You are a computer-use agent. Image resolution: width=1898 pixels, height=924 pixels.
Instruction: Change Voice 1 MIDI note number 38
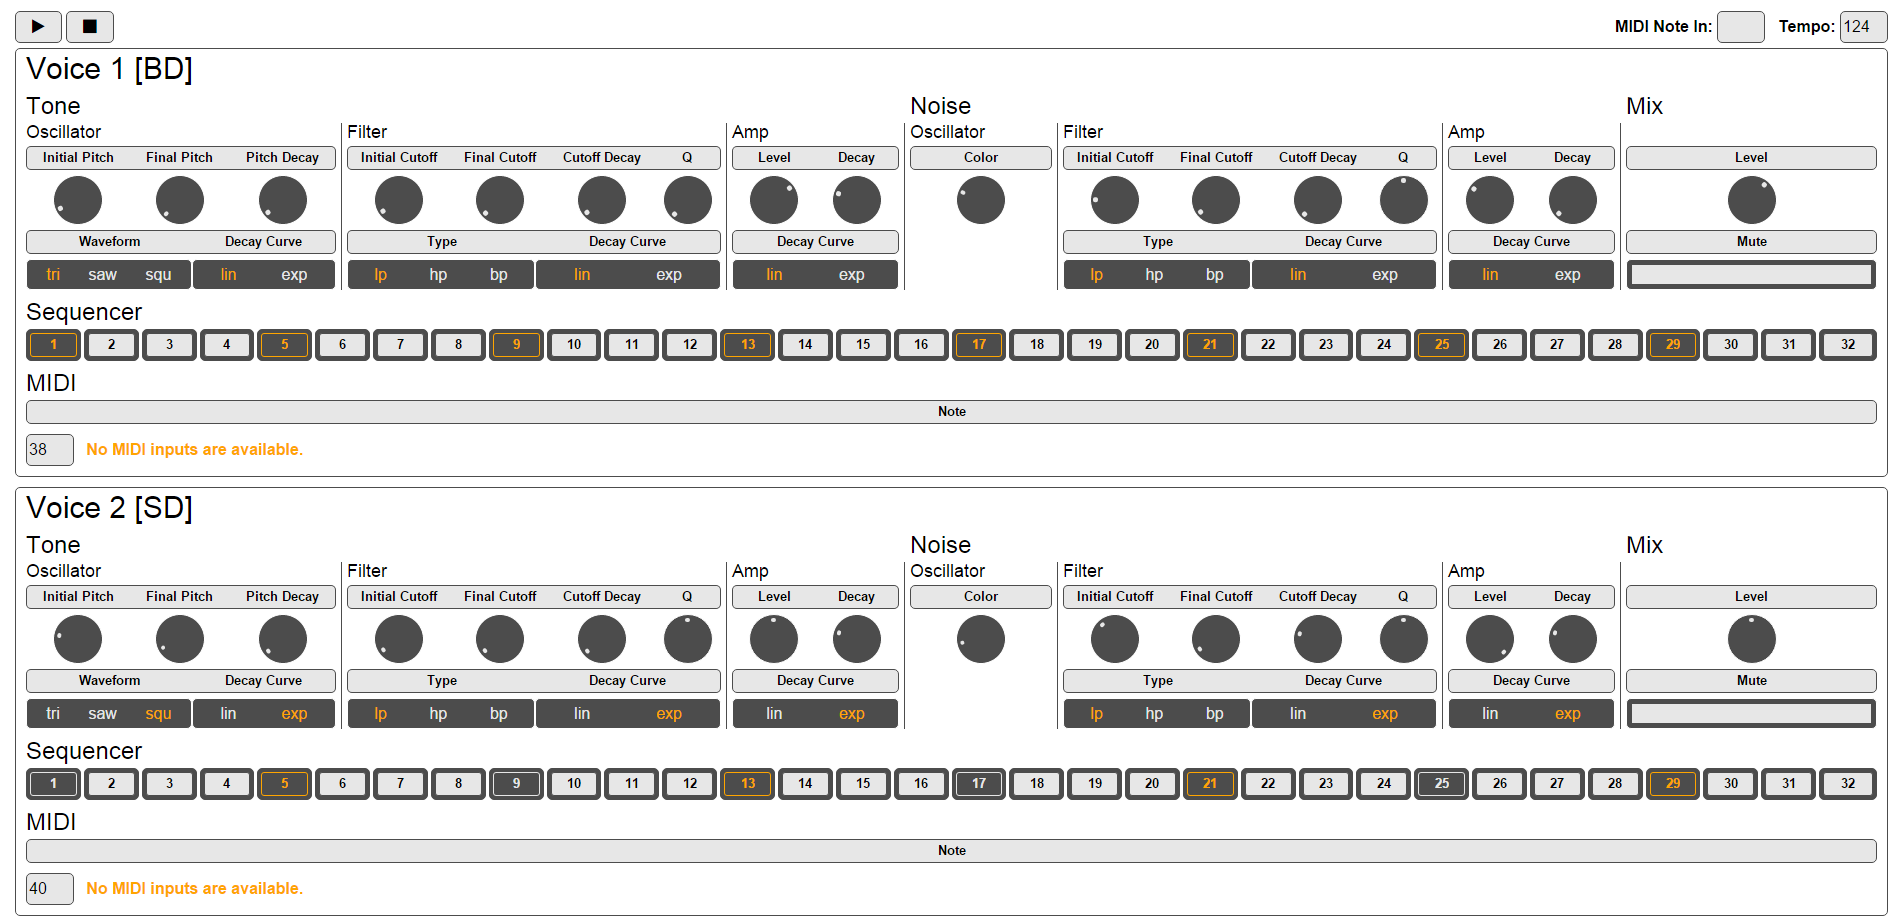49,450
